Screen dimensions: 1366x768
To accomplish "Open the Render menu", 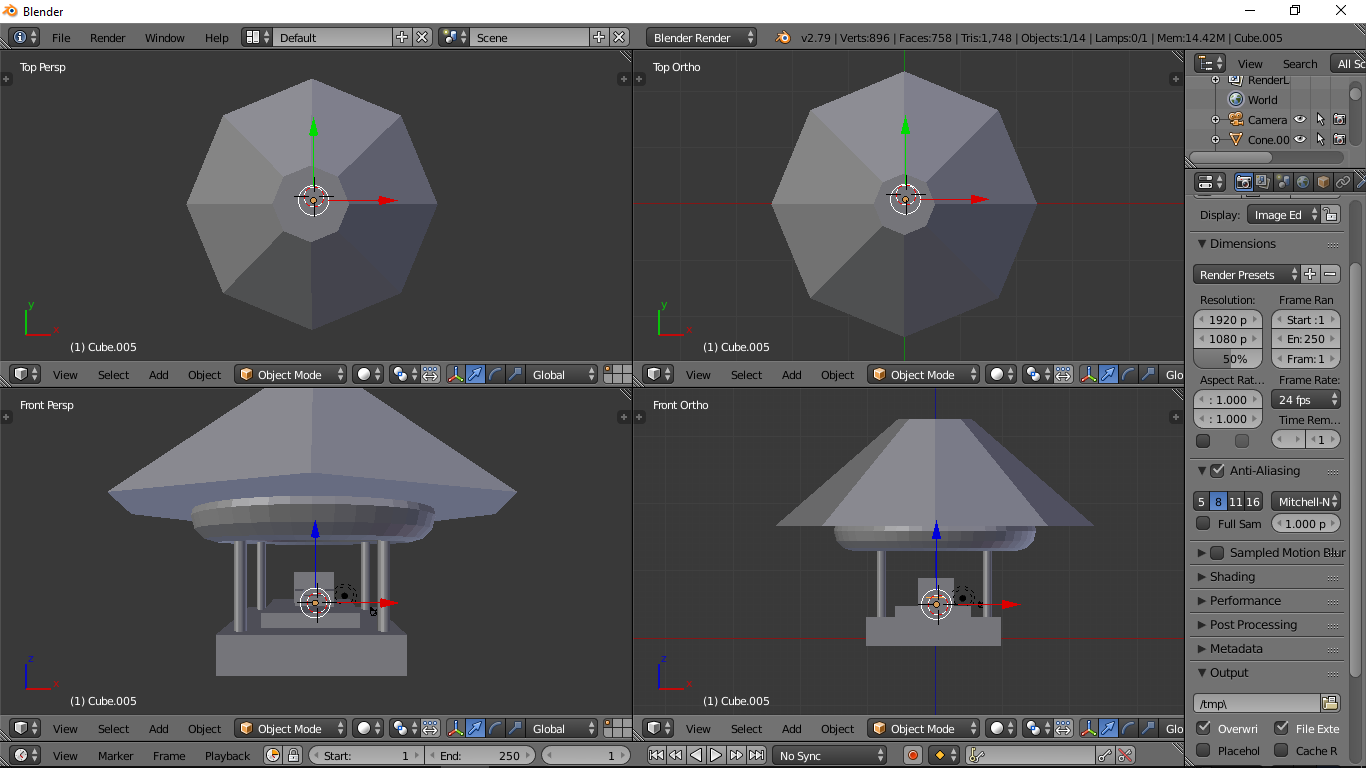I will 107,38.
